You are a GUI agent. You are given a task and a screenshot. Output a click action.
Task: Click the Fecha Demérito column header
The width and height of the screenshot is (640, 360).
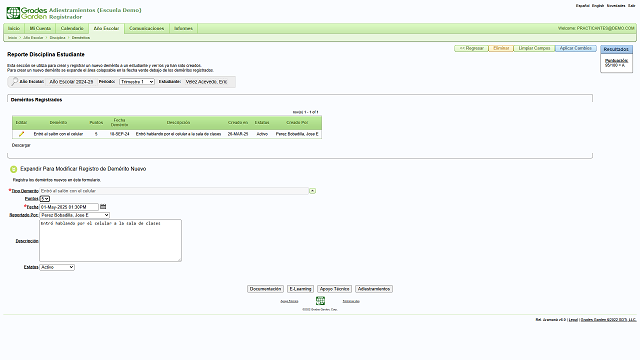[x=119, y=122]
